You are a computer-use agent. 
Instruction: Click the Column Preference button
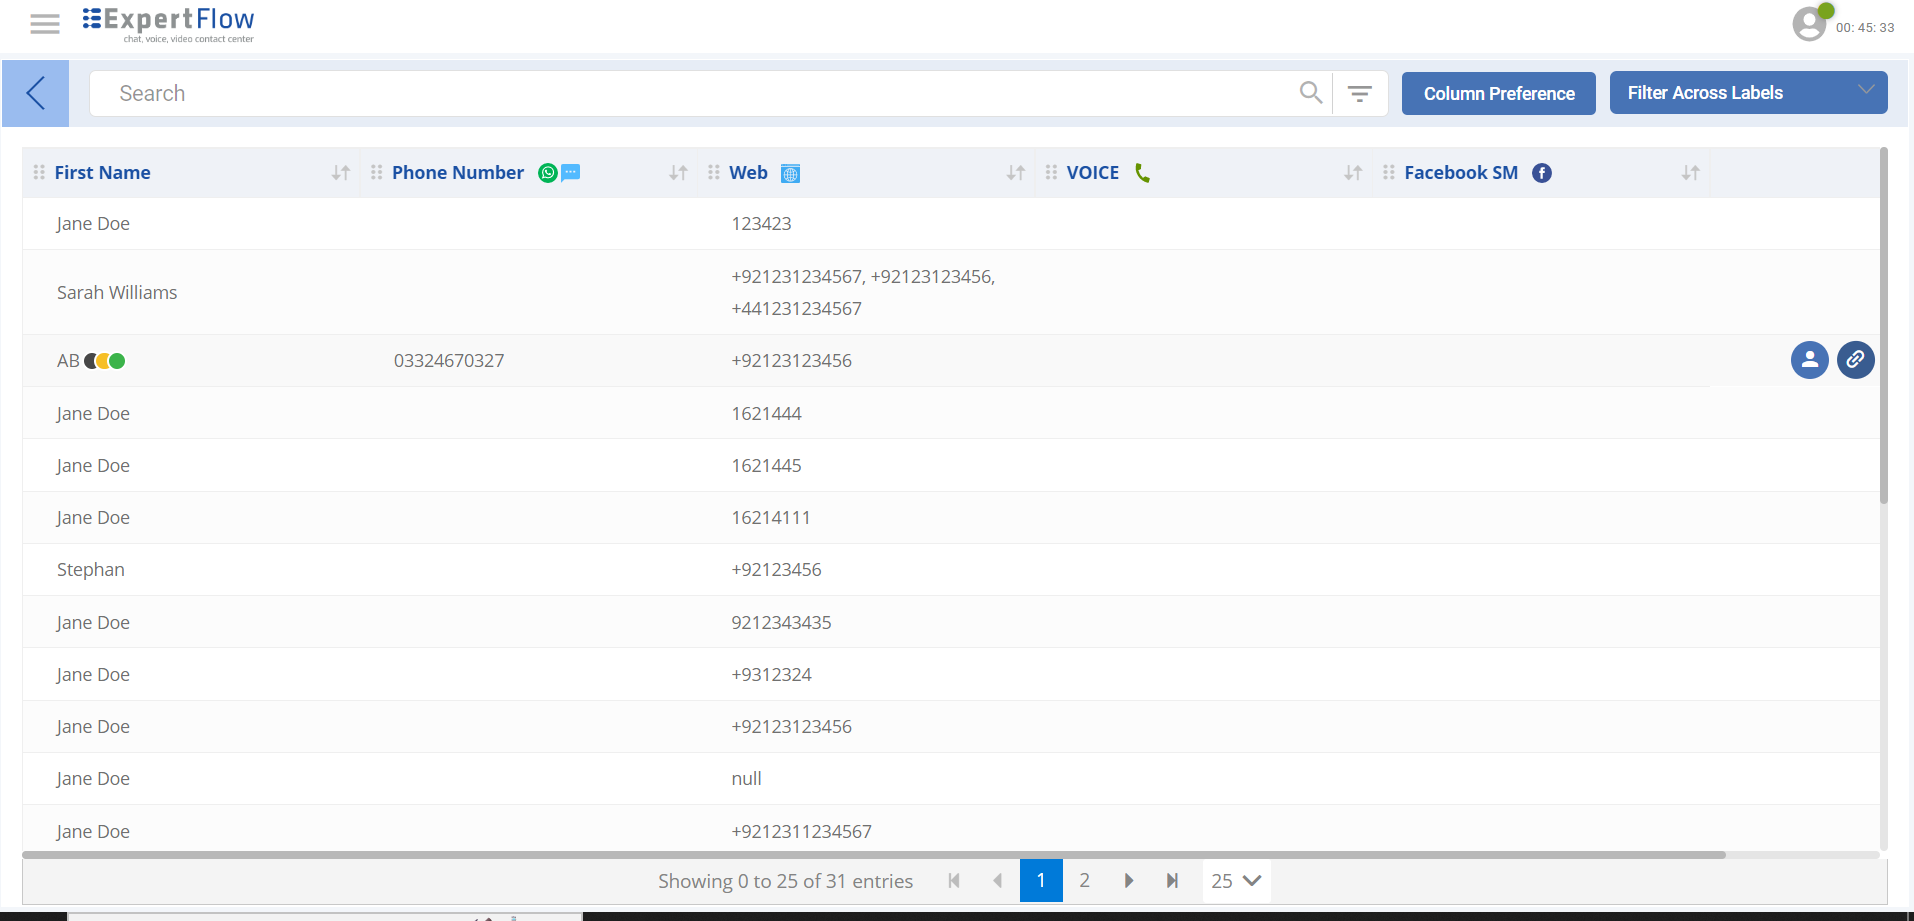(1497, 93)
